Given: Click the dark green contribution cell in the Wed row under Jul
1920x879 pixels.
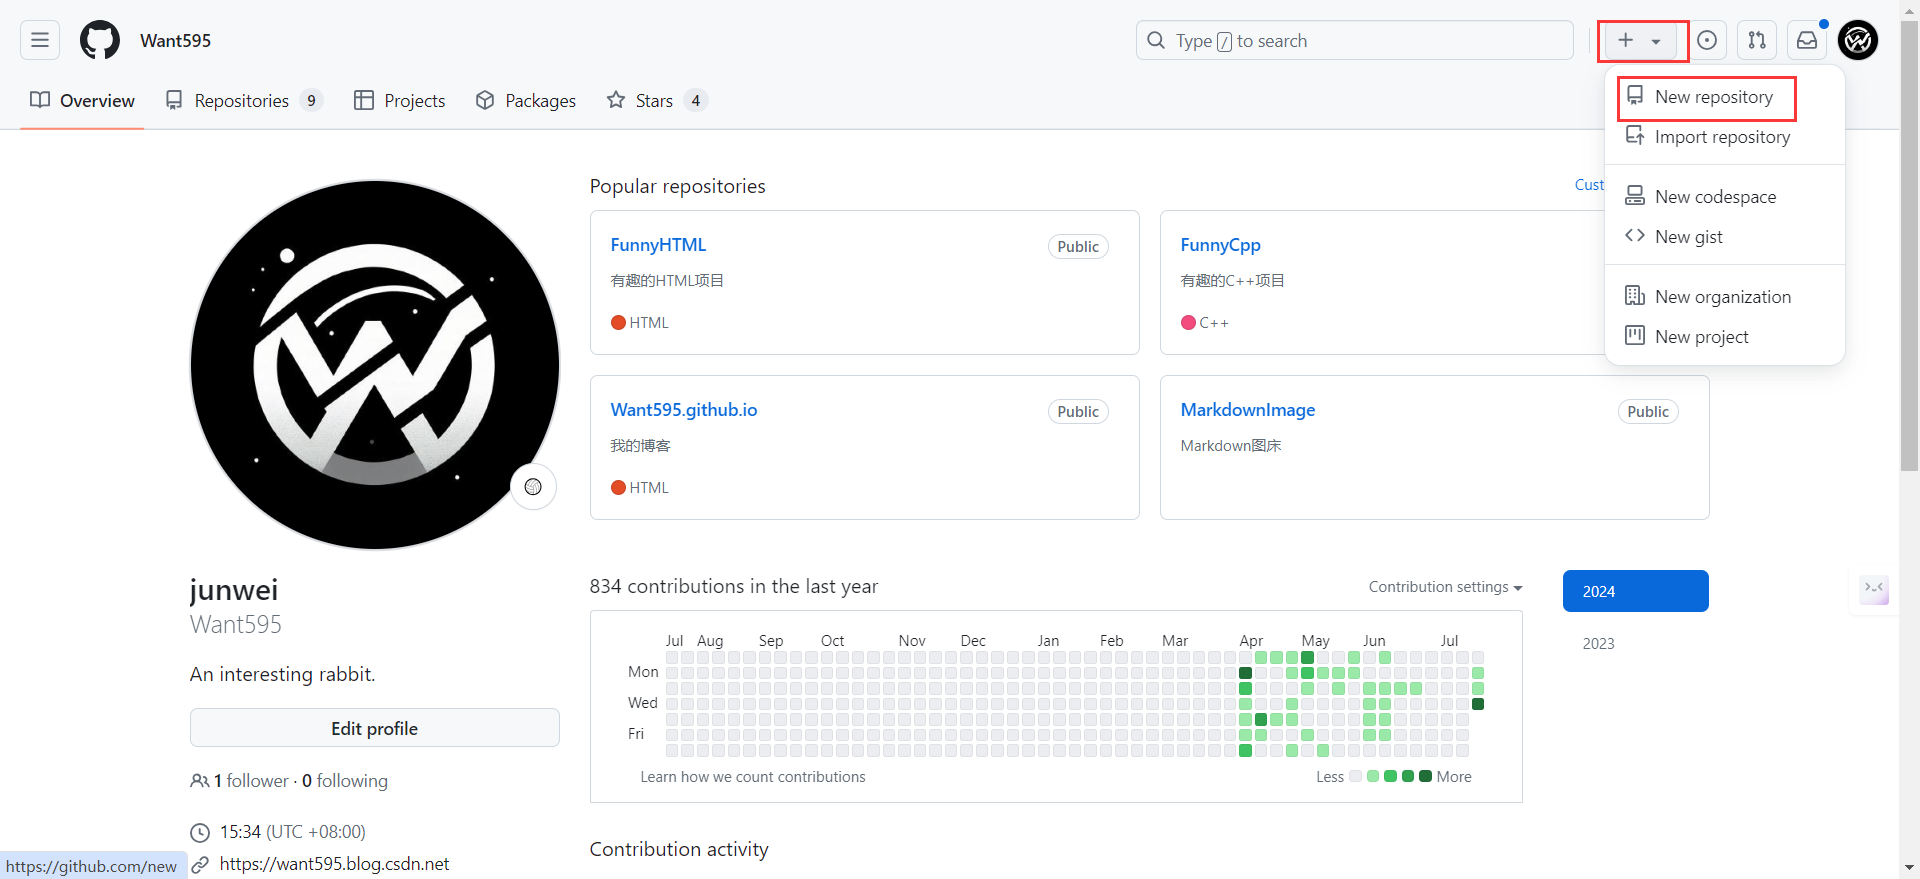Looking at the screenshot, I should click(1478, 704).
